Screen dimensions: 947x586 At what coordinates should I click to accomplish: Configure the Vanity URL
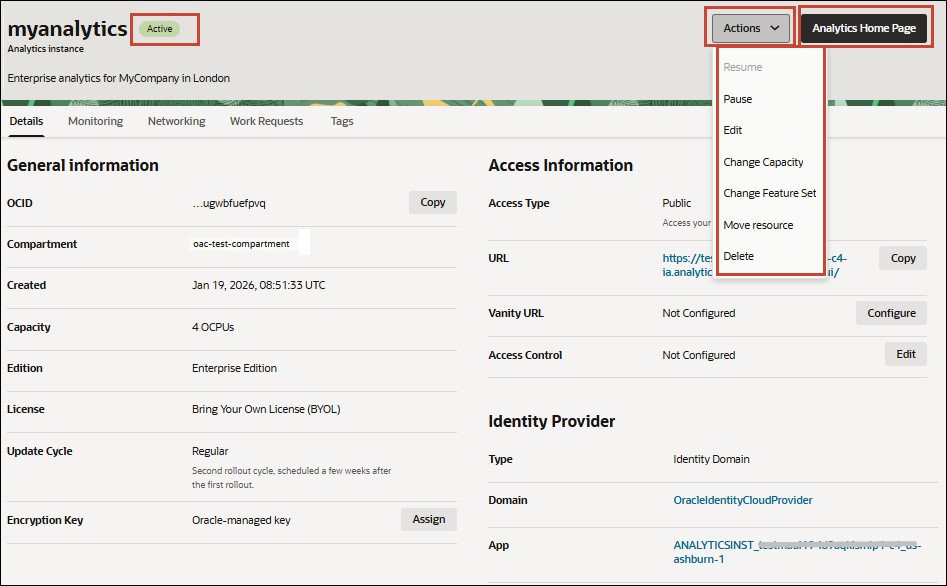tap(890, 313)
